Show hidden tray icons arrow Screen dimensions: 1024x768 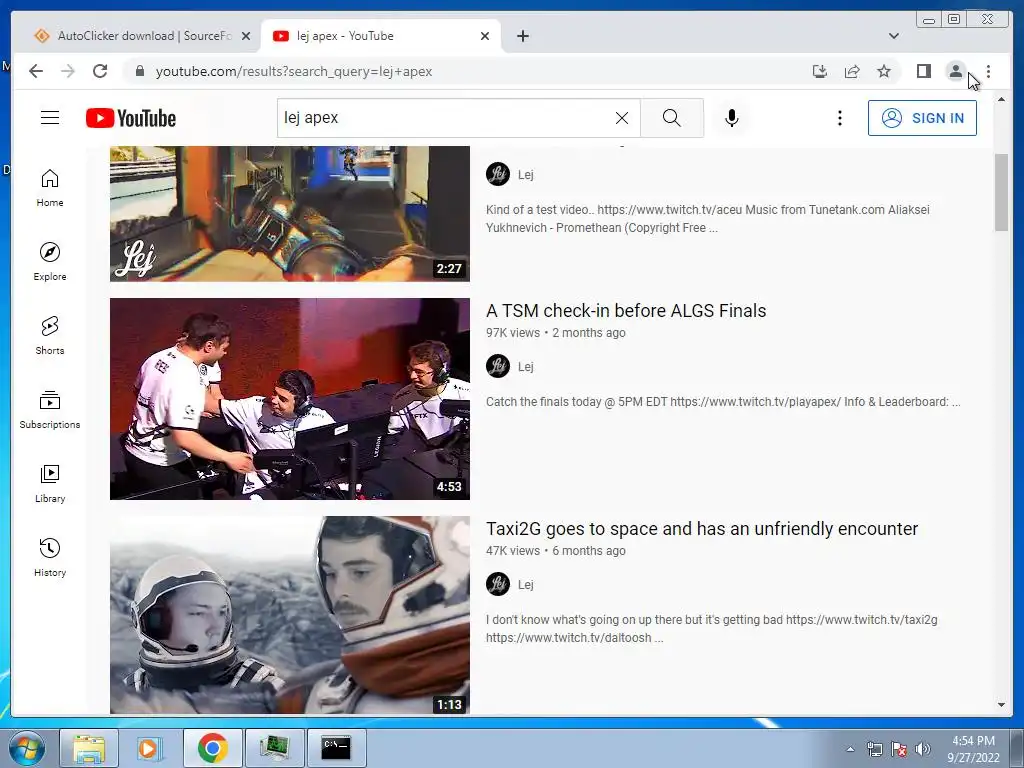(850, 749)
